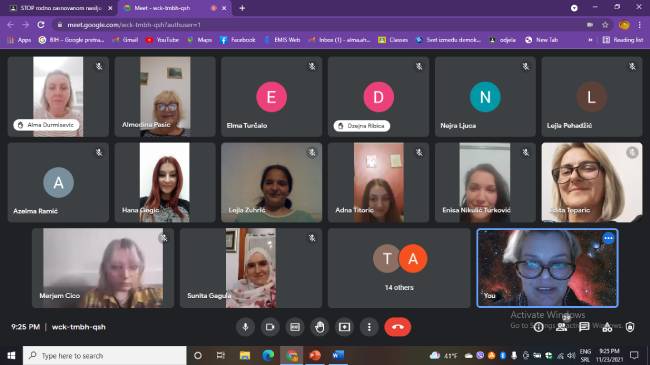650x365 pixels.
Task: Open host controls shield icon
Action: click(x=630, y=327)
